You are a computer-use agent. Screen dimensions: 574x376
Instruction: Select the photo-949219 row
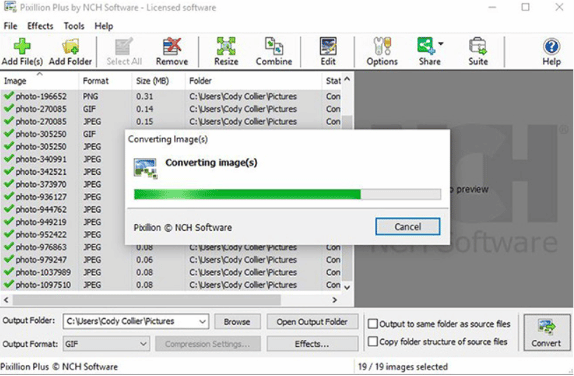[63, 222]
